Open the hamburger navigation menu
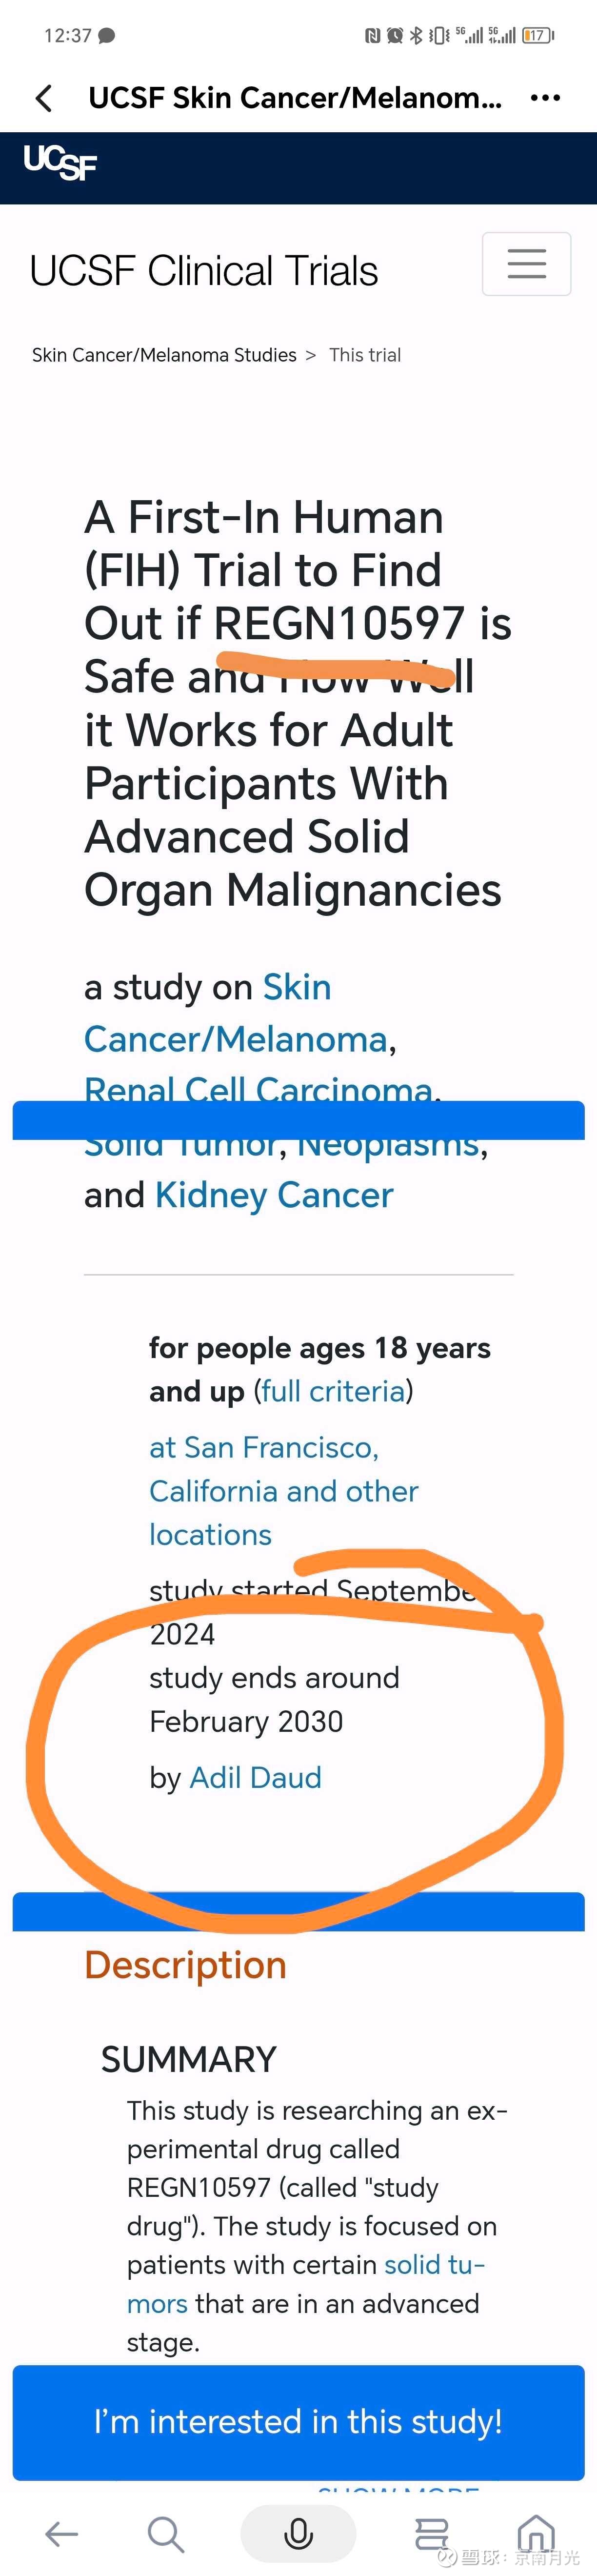597x2576 pixels. [x=527, y=264]
